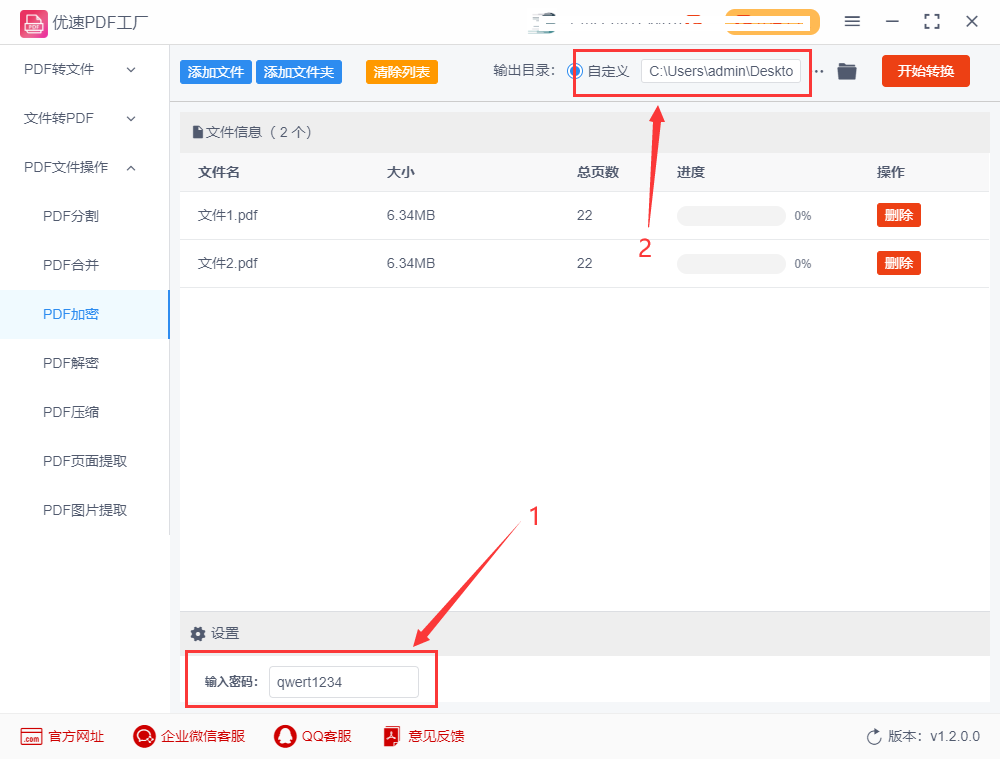Click the 进度 column header
This screenshot has height=760, width=1000.
[691, 172]
